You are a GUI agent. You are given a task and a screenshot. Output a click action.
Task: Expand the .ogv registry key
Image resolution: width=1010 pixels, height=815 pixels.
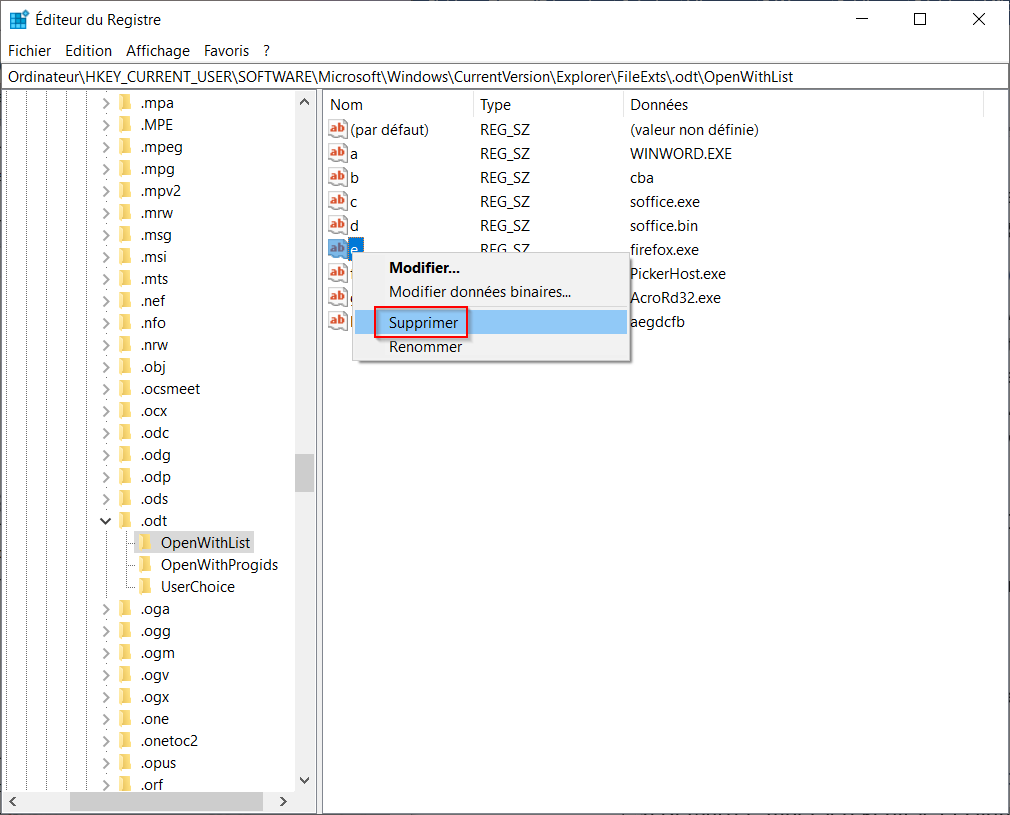click(106, 675)
